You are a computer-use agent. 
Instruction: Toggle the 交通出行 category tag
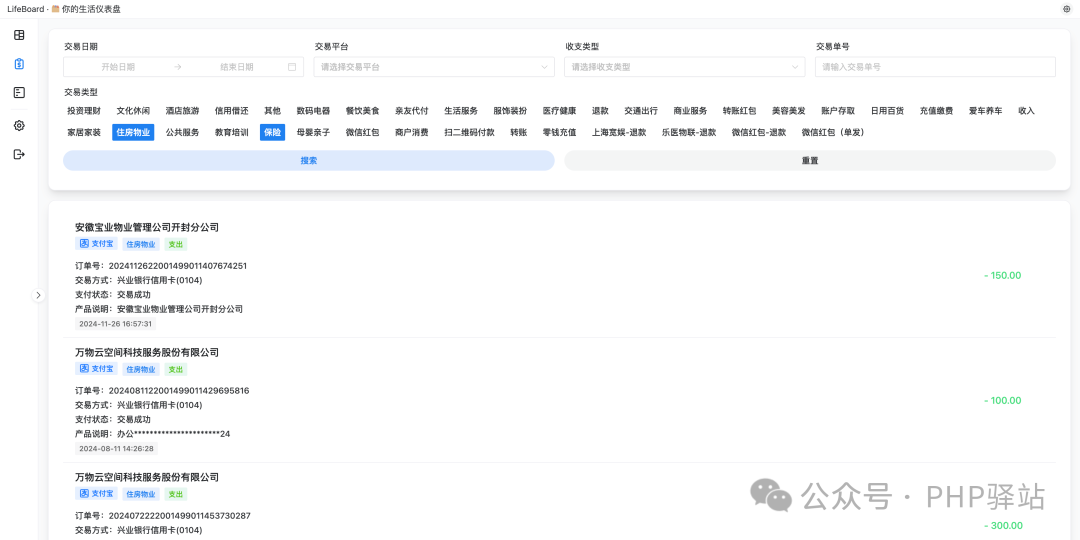pyautogui.click(x=641, y=111)
